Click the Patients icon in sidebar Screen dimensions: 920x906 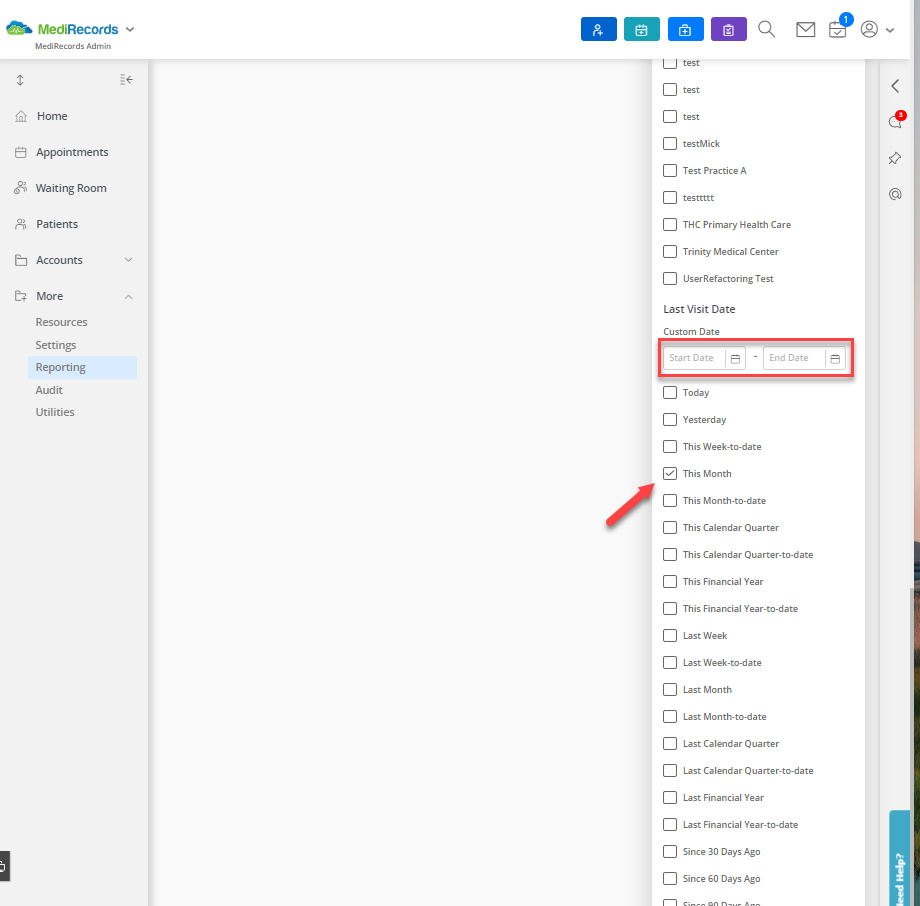coord(21,224)
